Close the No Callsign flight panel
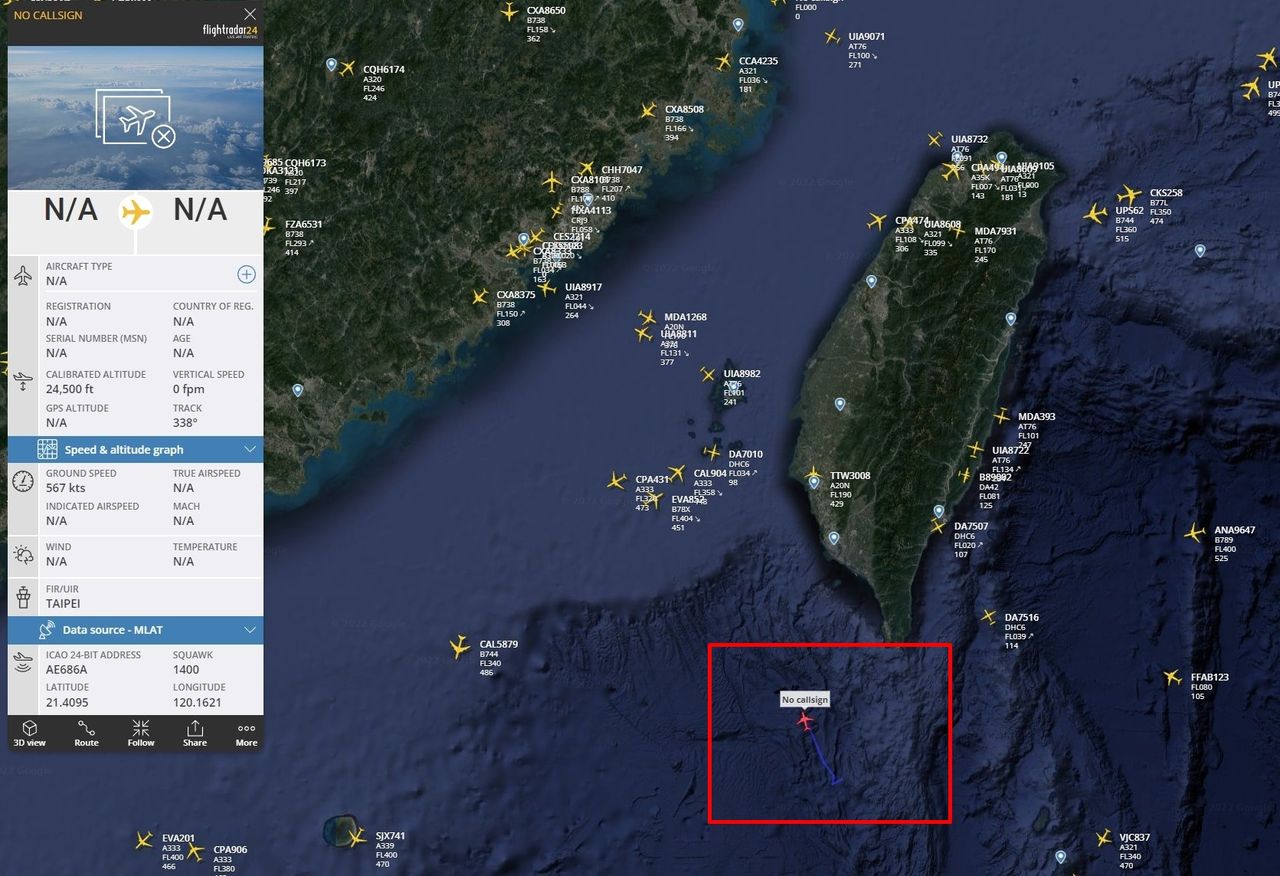1280x876 pixels. click(x=250, y=14)
